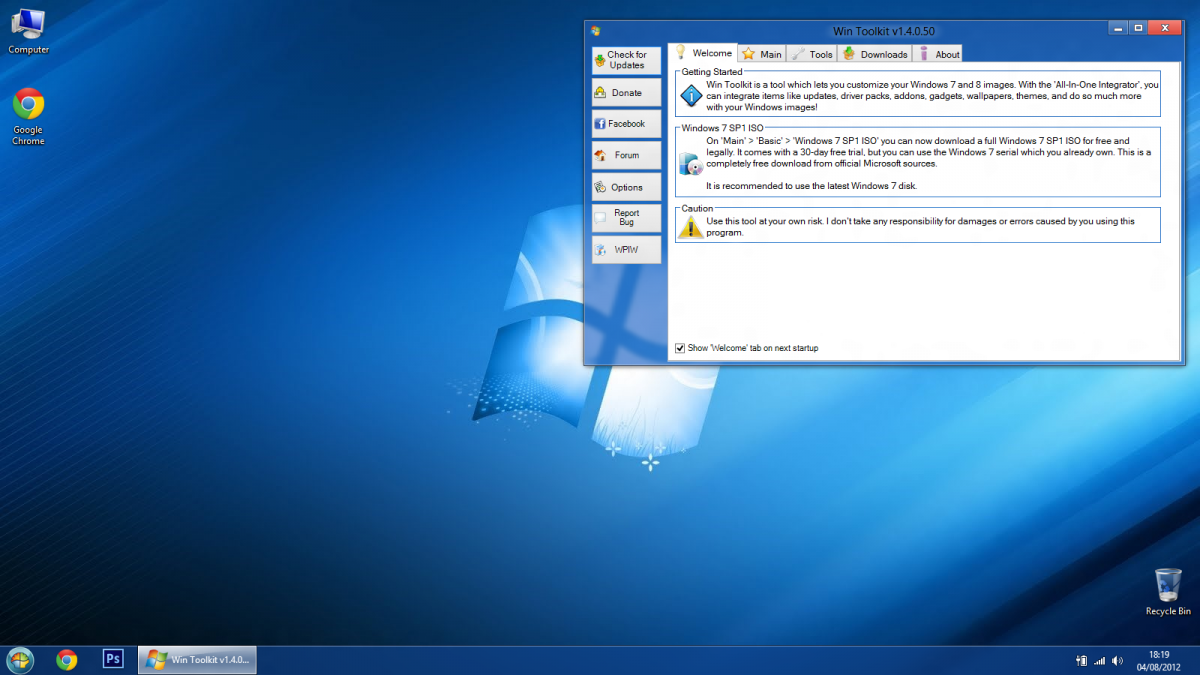Viewport: 1200px width, 675px height.
Task: Open the Facebook page button
Action: click(627, 124)
